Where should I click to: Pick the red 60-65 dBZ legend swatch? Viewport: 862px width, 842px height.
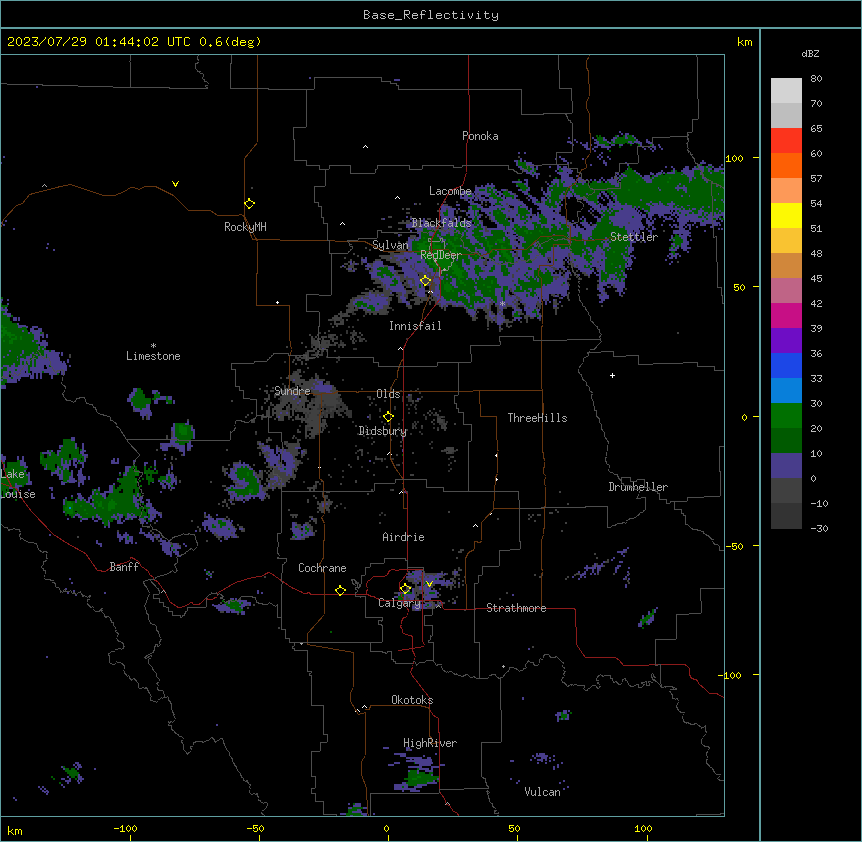click(x=786, y=141)
